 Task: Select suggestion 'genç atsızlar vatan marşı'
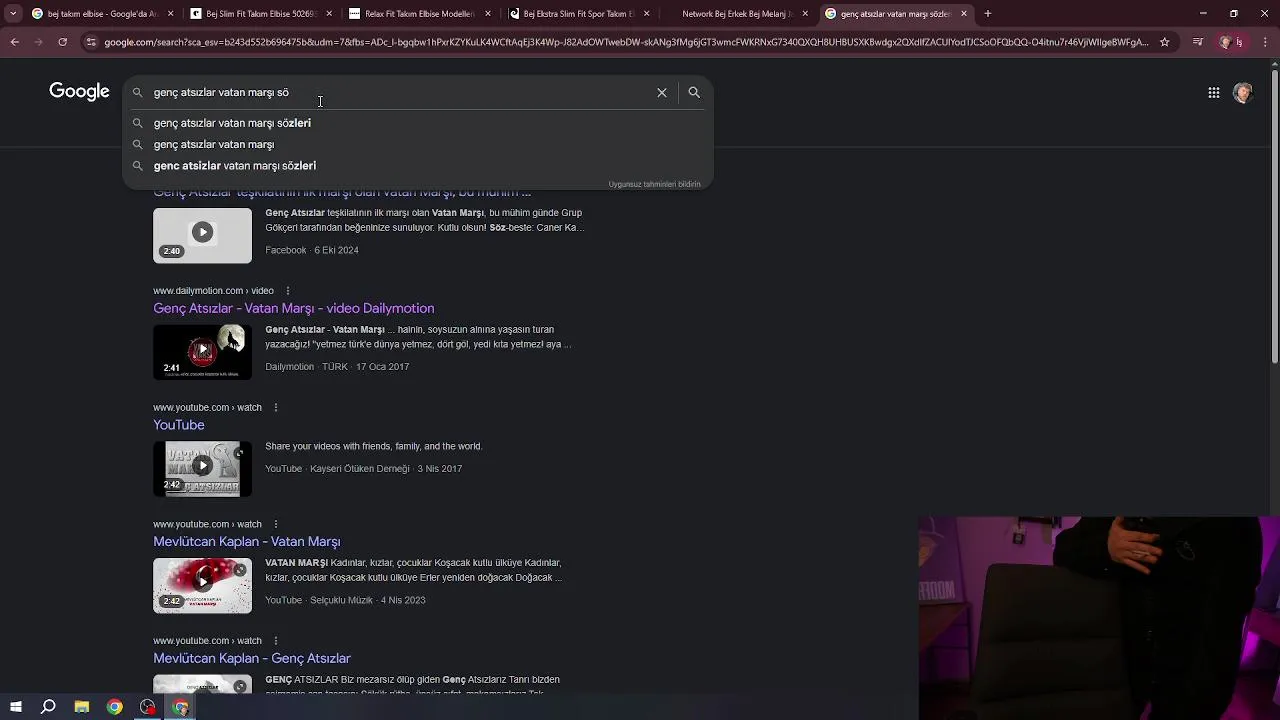click(417, 144)
